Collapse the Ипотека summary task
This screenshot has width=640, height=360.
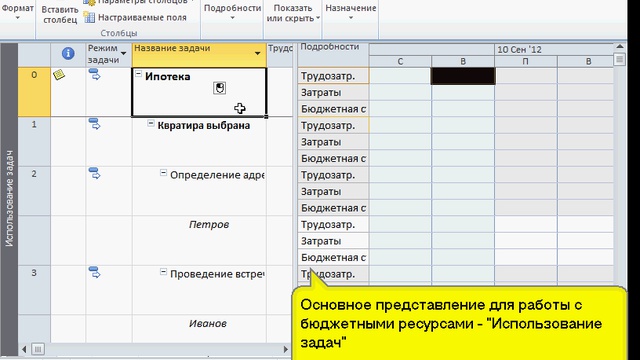(x=138, y=74)
